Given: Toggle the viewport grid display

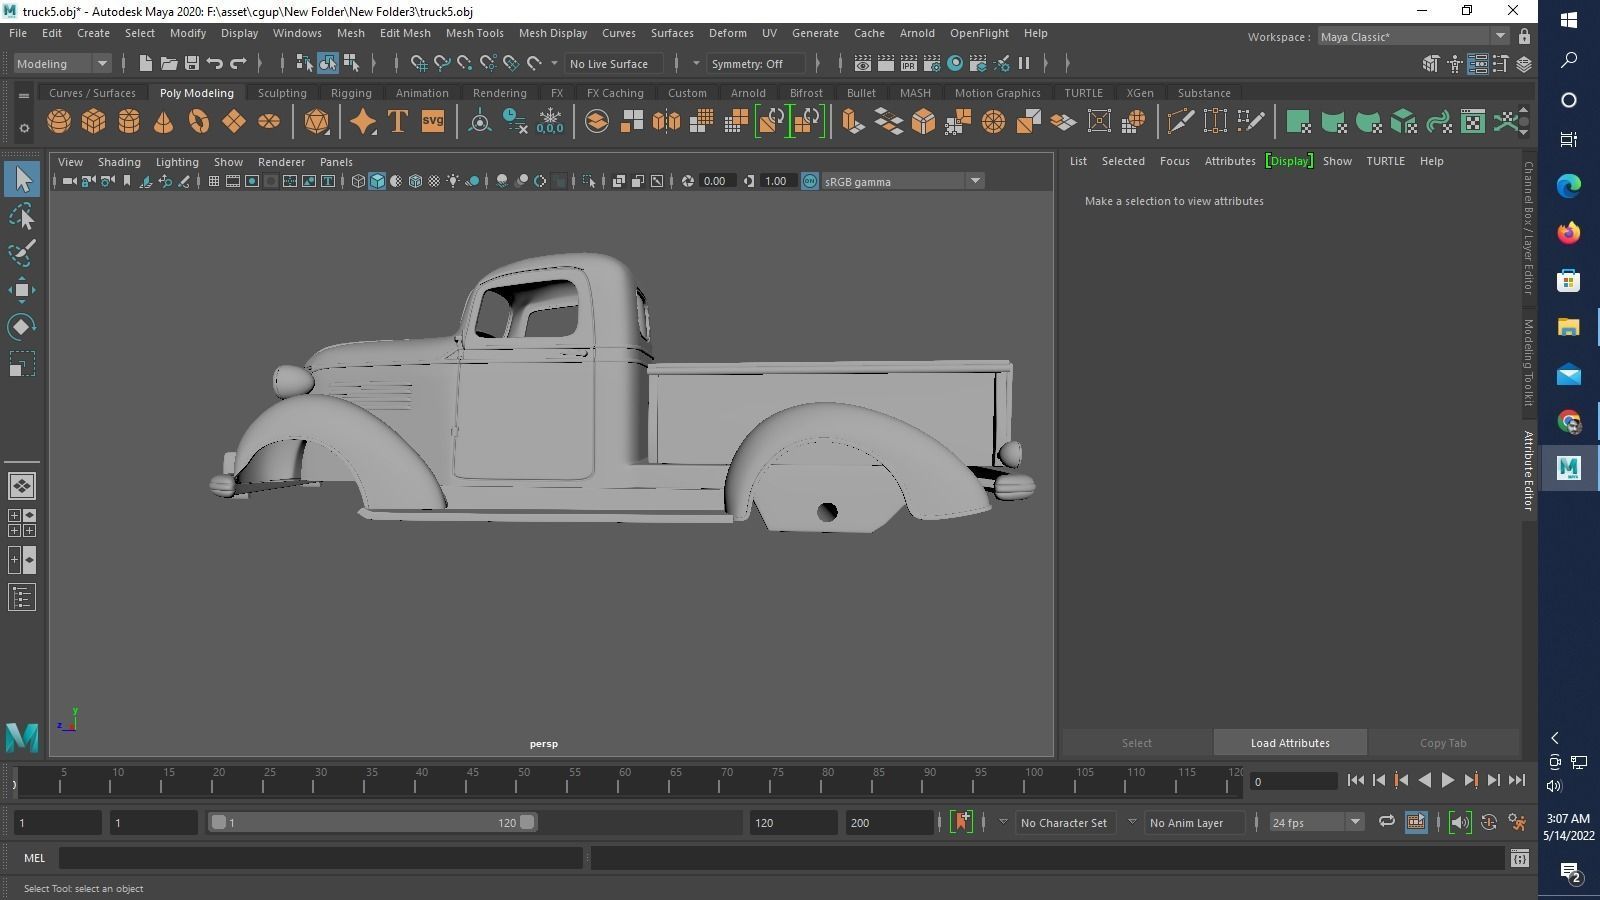Looking at the screenshot, I should tap(214, 181).
